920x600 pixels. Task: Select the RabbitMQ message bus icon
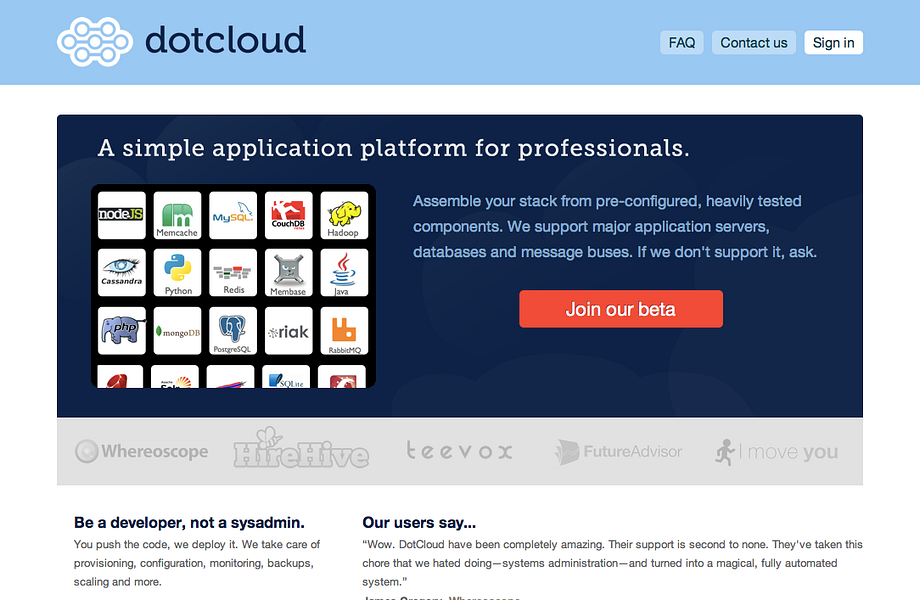click(343, 329)
